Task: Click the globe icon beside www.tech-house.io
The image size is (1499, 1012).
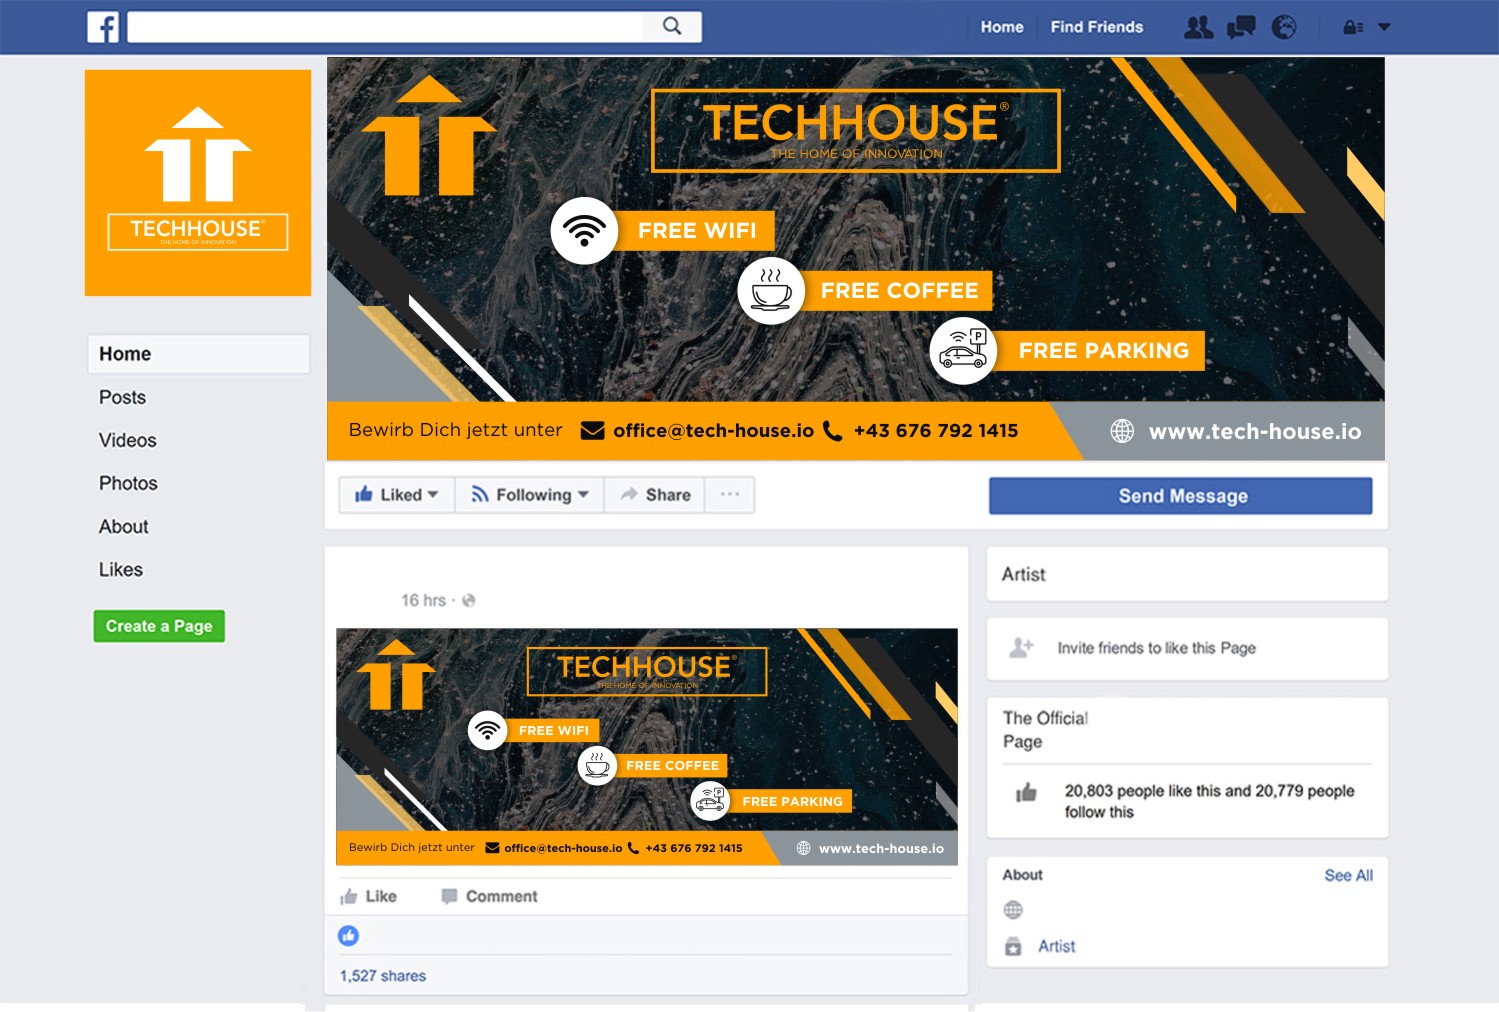Action: [x=1122, y=431]
